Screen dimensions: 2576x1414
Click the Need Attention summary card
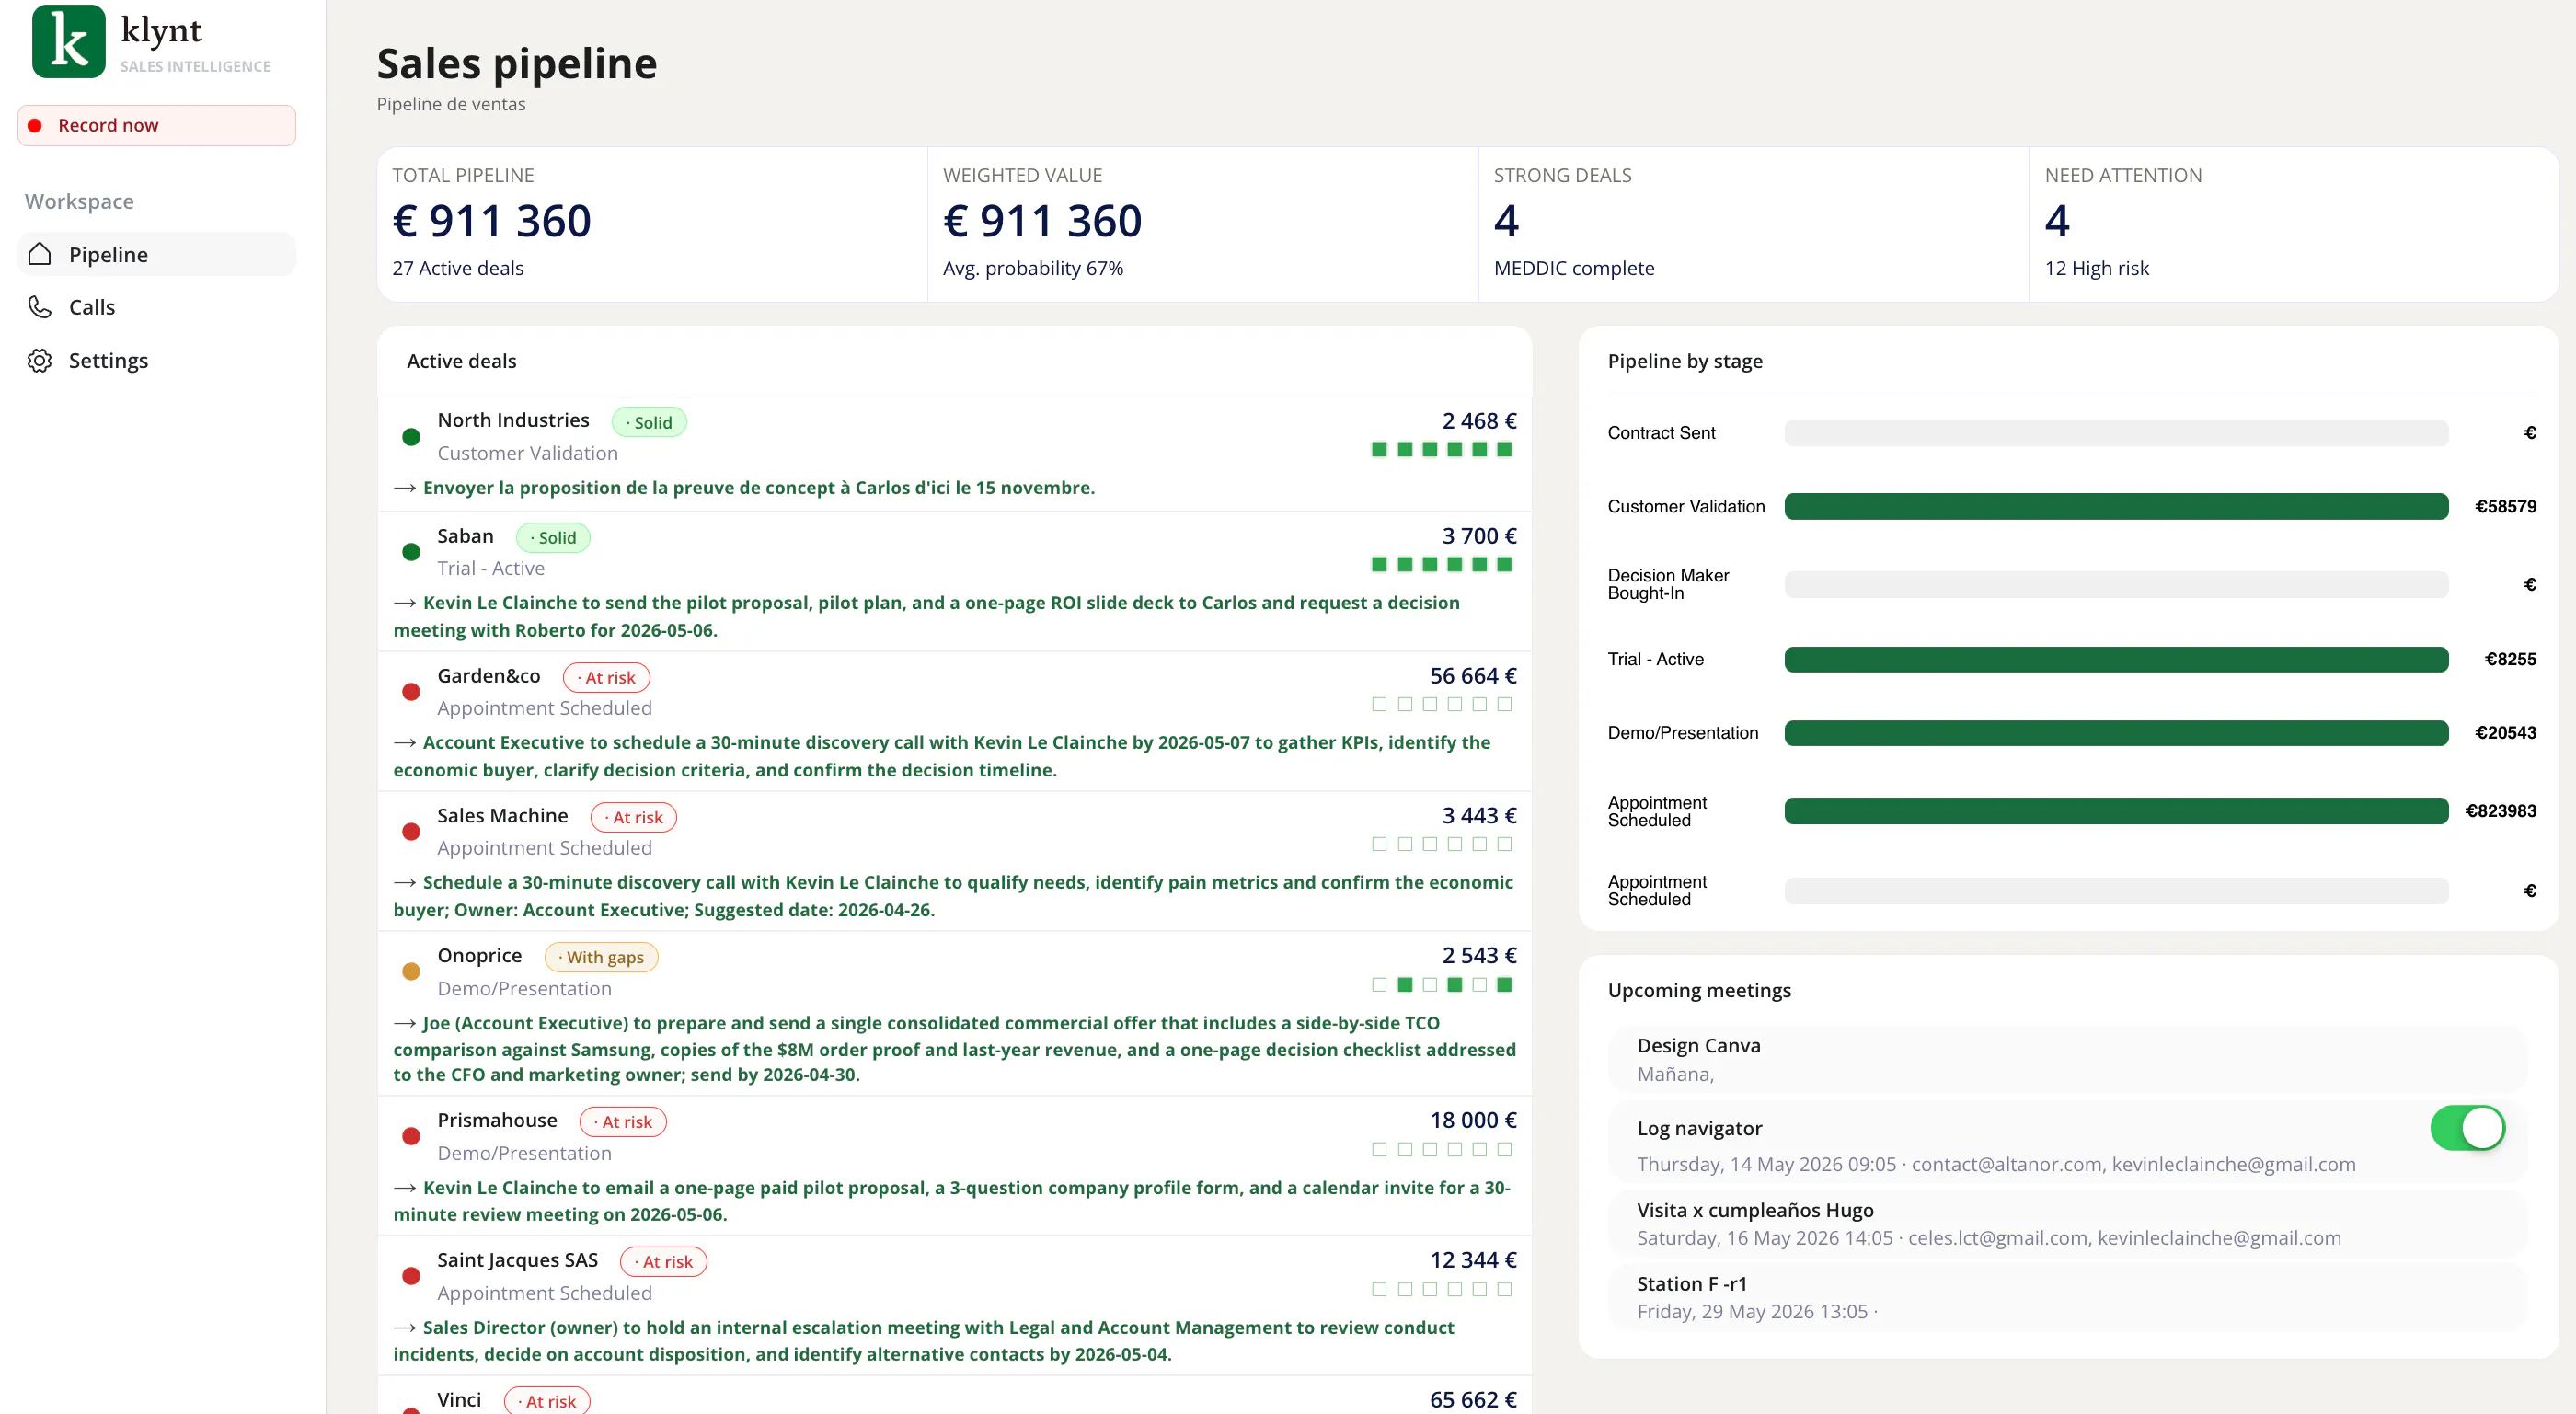click(x=2294, y=224)
